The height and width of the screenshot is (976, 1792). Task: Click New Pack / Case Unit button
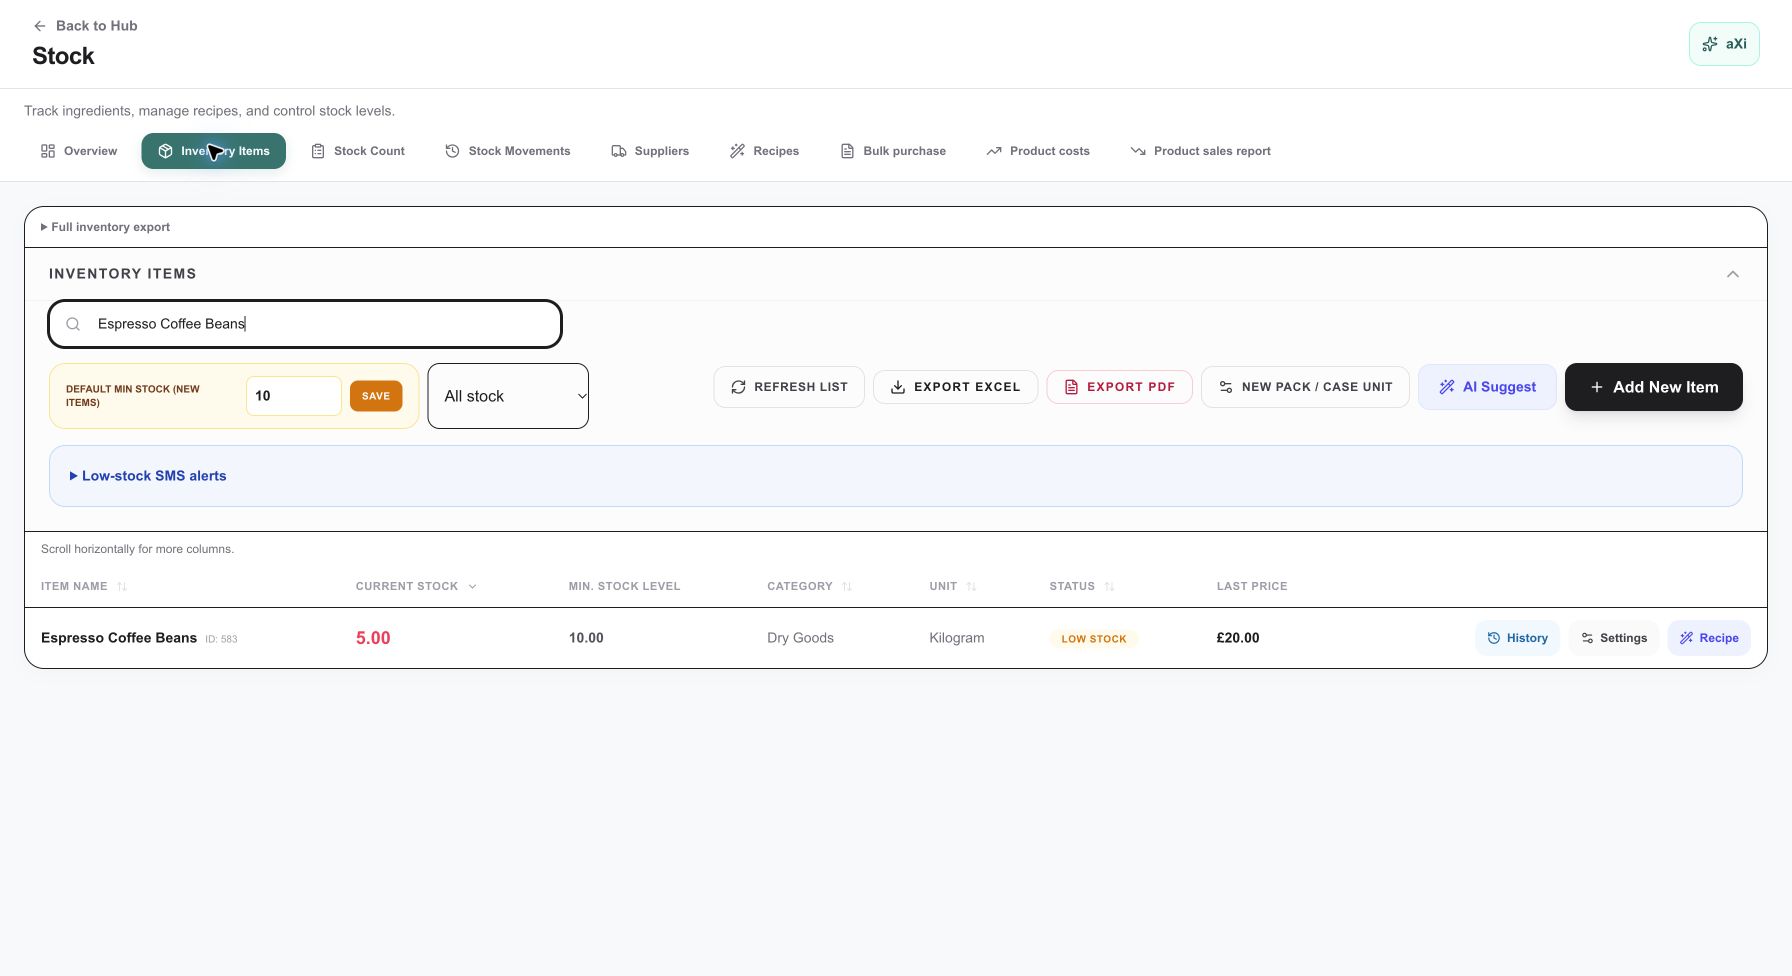(1305, 387)
